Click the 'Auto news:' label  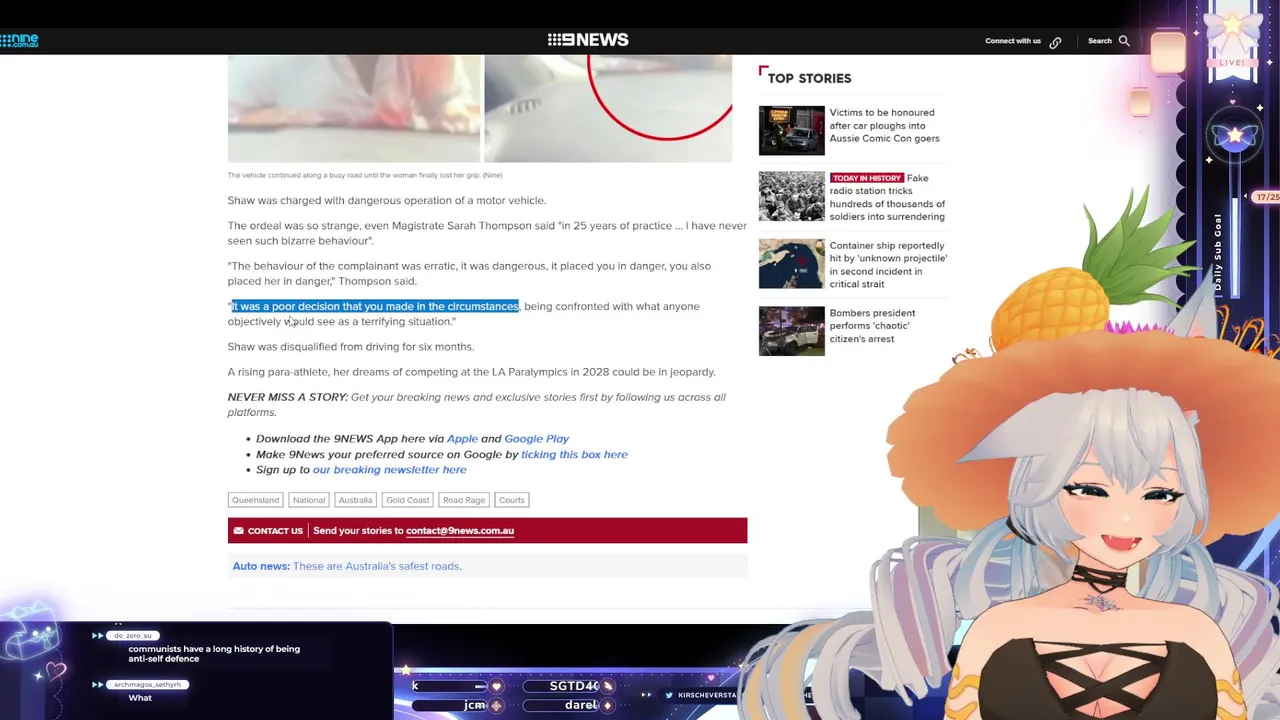coord(261,566)
